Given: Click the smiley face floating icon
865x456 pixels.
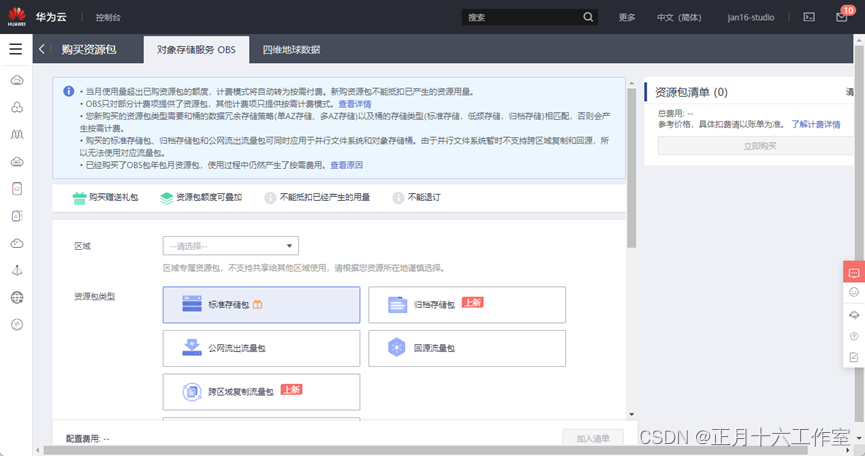Looking at the screenshot, I should click(854, 292).
